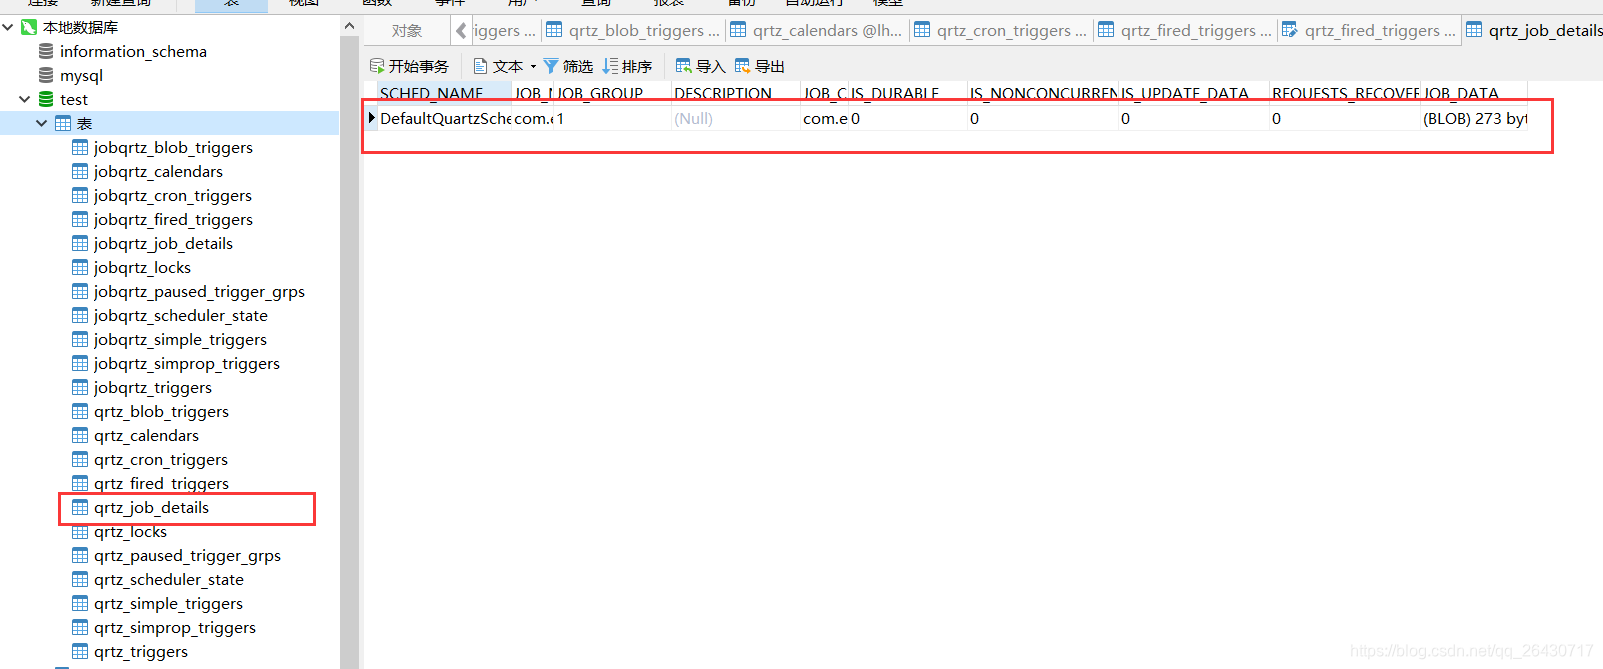Click the 导出 export button

[760, 66]
